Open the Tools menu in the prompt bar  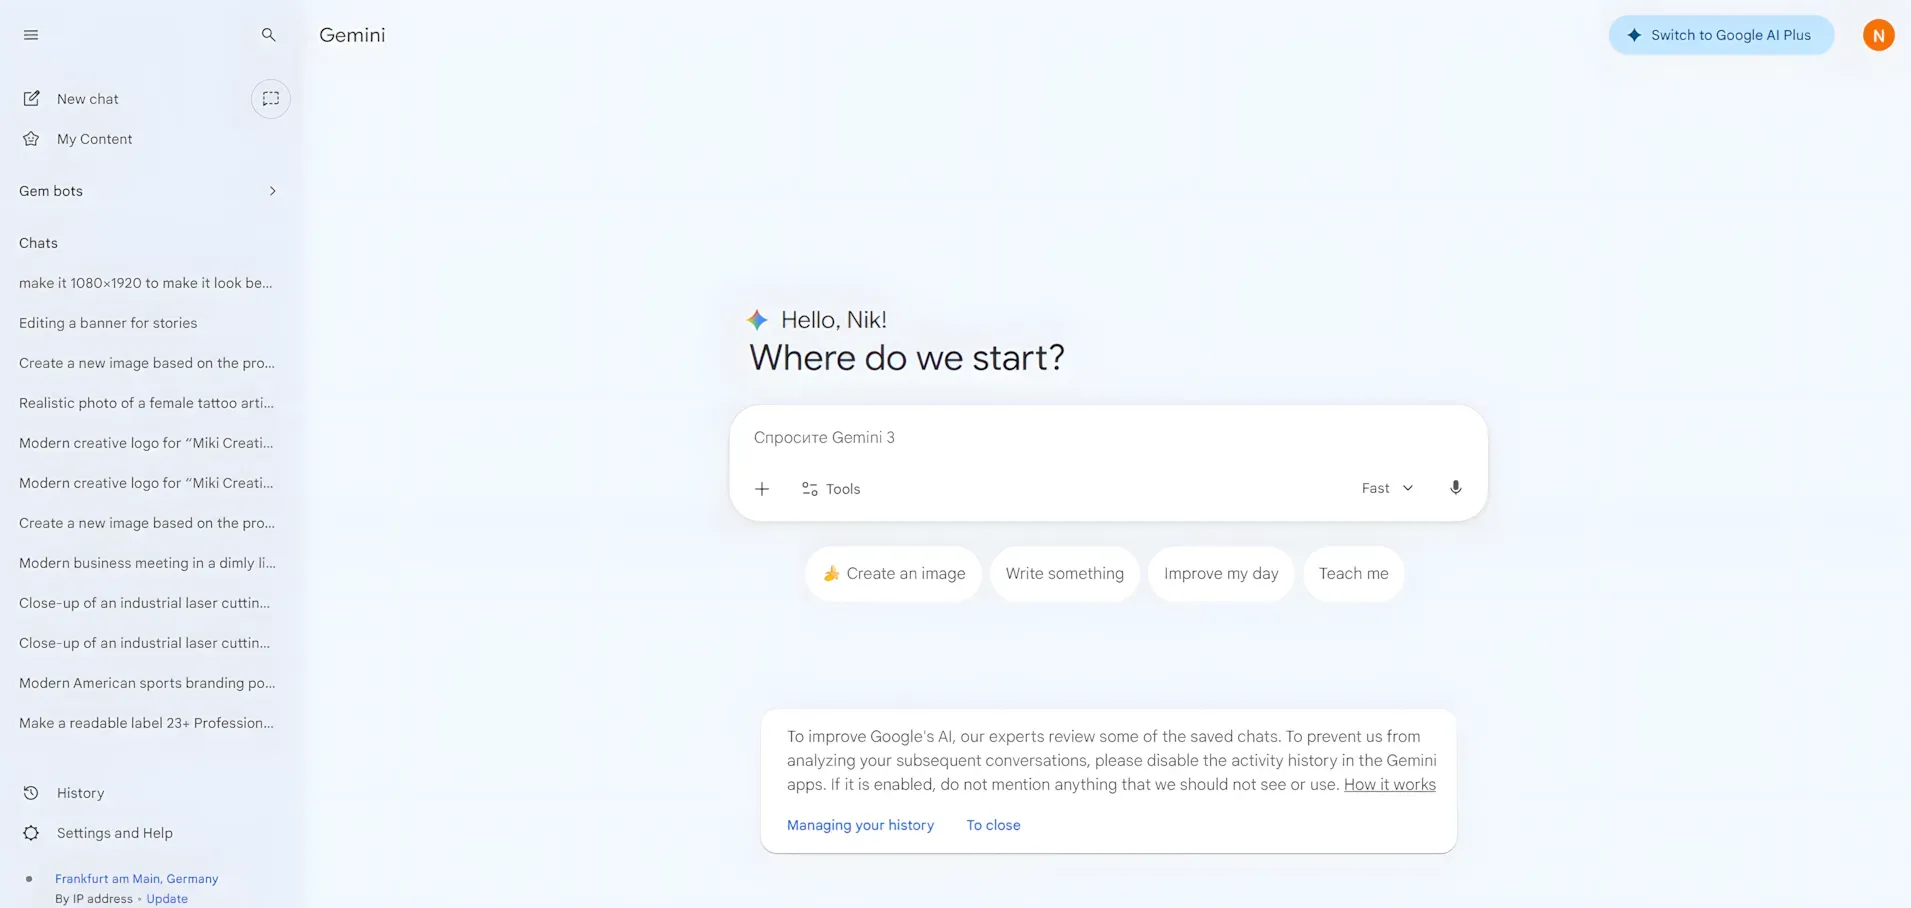830,488
